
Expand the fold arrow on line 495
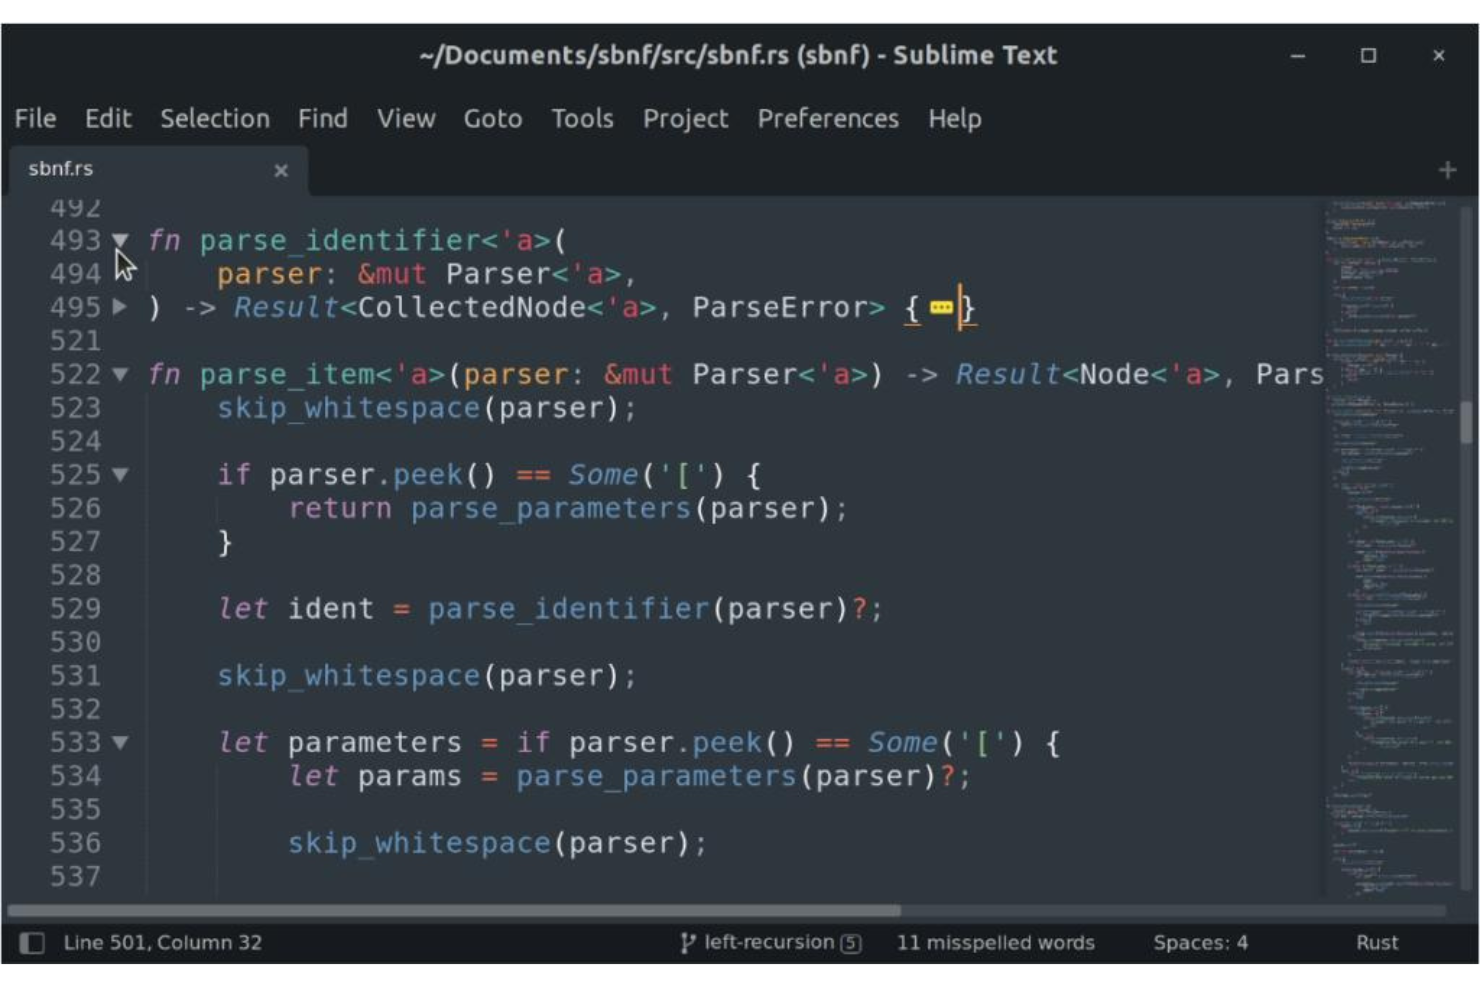pyautogui.click(x=119, y=307)
